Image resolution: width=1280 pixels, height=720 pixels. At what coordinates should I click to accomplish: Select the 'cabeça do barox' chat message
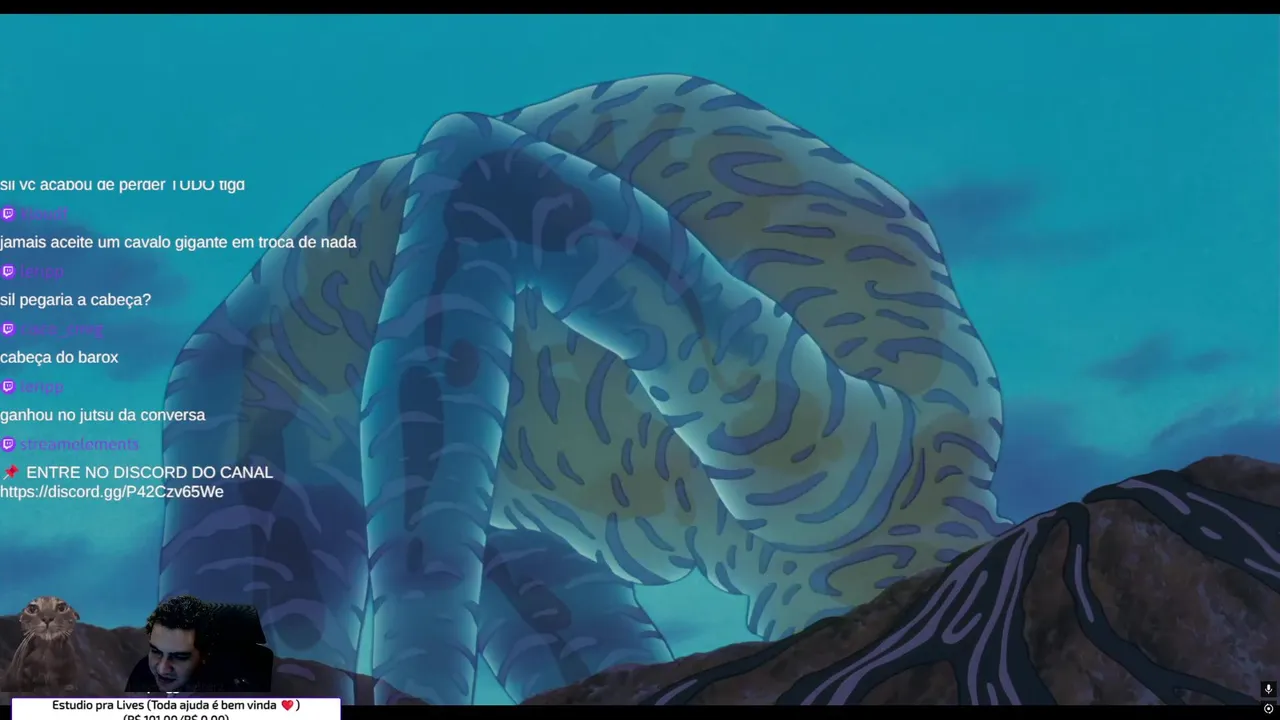click(x=59, y=357)
